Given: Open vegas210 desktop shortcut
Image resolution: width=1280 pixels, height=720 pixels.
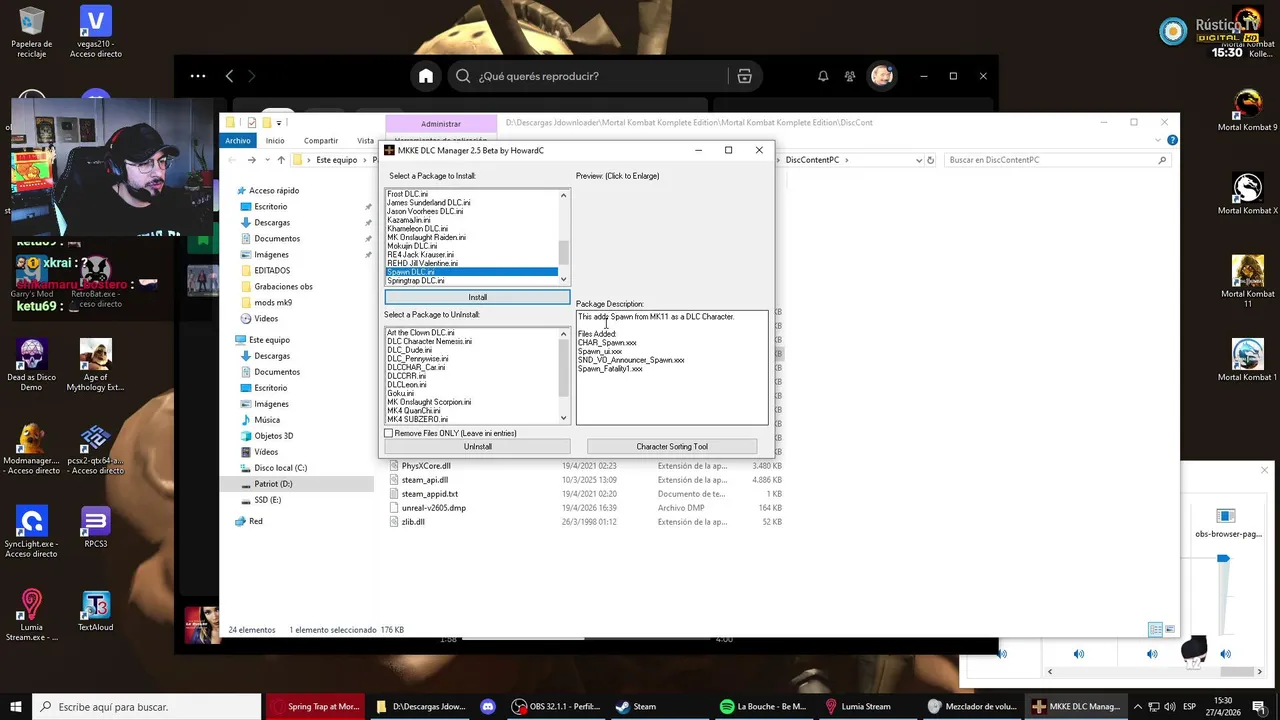Looking at the screenshot, I should pos(96,32).
